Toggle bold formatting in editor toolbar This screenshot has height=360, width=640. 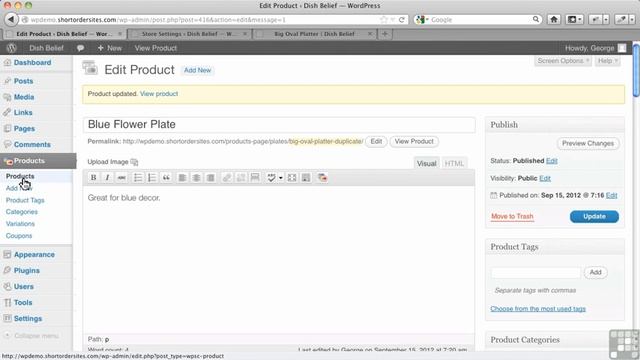(93, 178)
